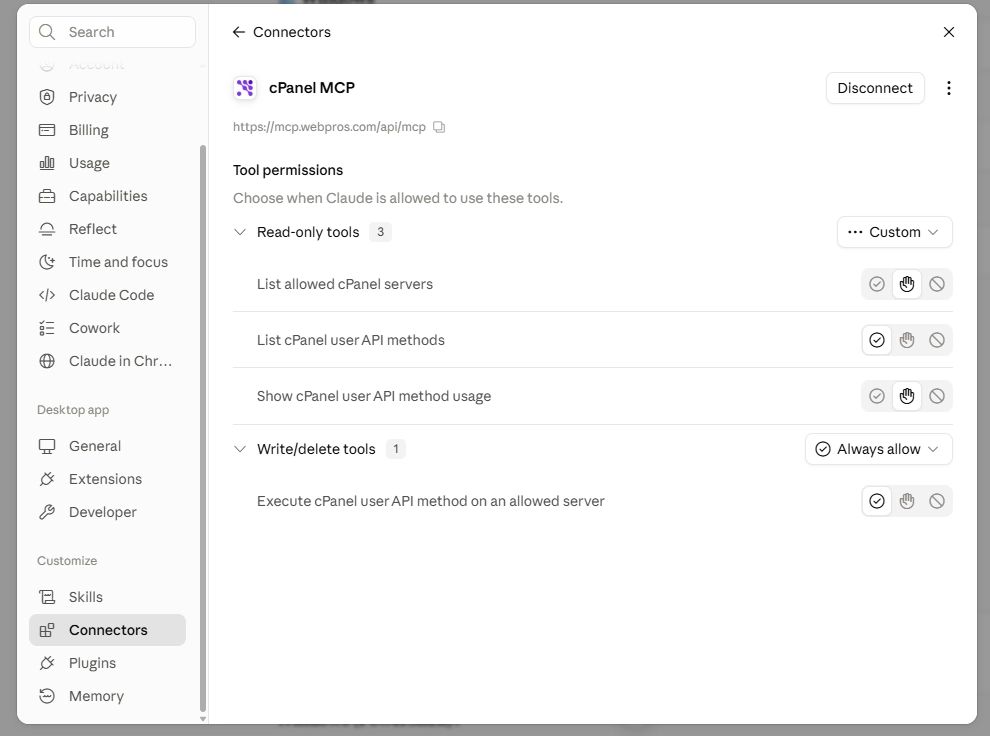Click the back arrow next to Connectors

click(239, 32)
